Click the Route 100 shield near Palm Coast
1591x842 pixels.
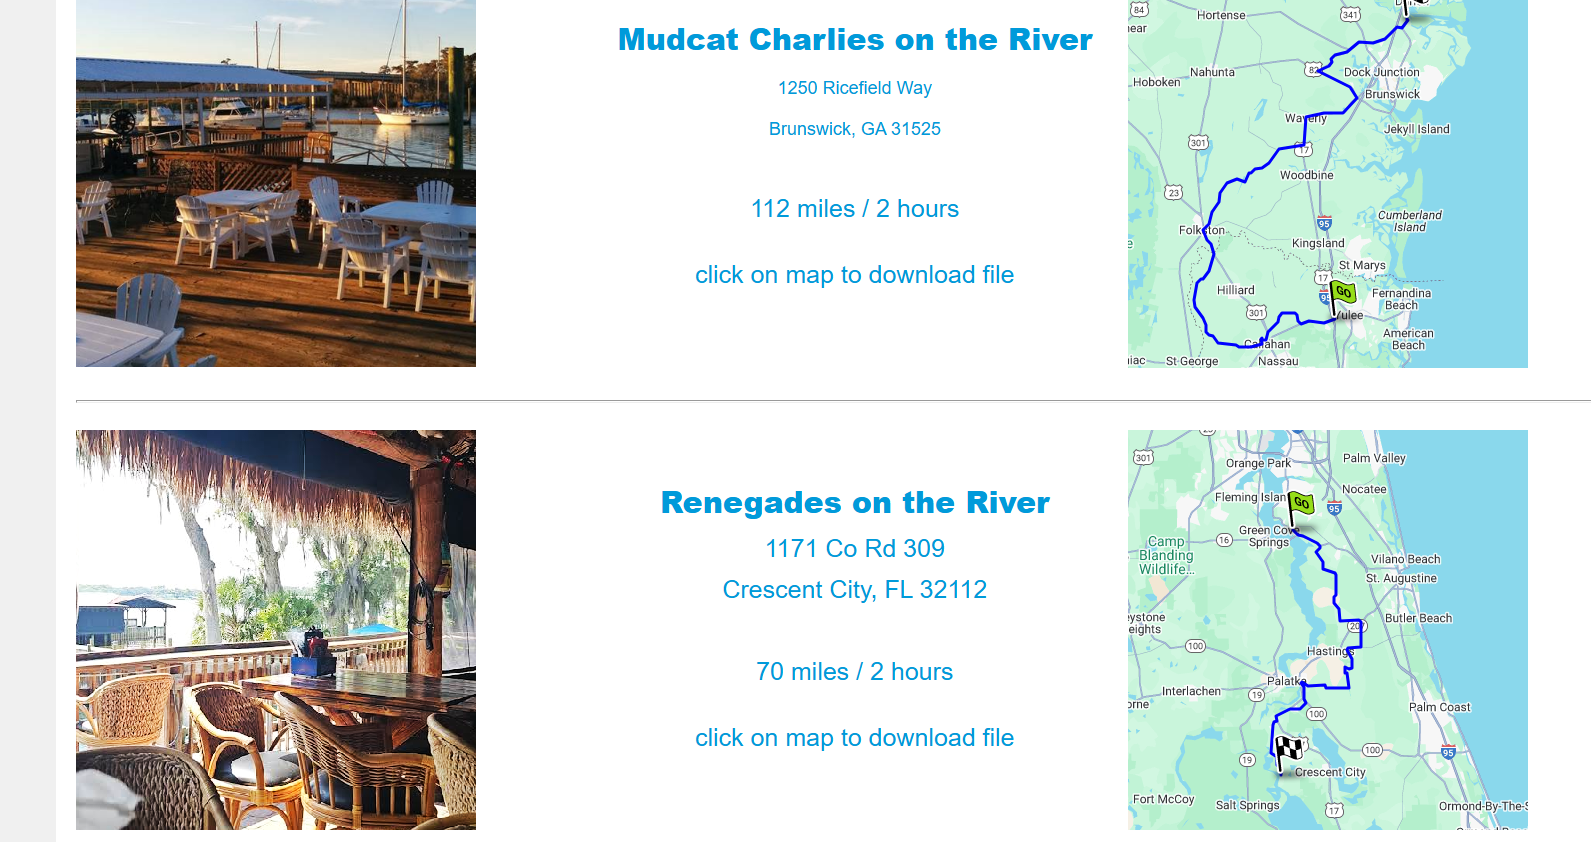point(1372,750)
